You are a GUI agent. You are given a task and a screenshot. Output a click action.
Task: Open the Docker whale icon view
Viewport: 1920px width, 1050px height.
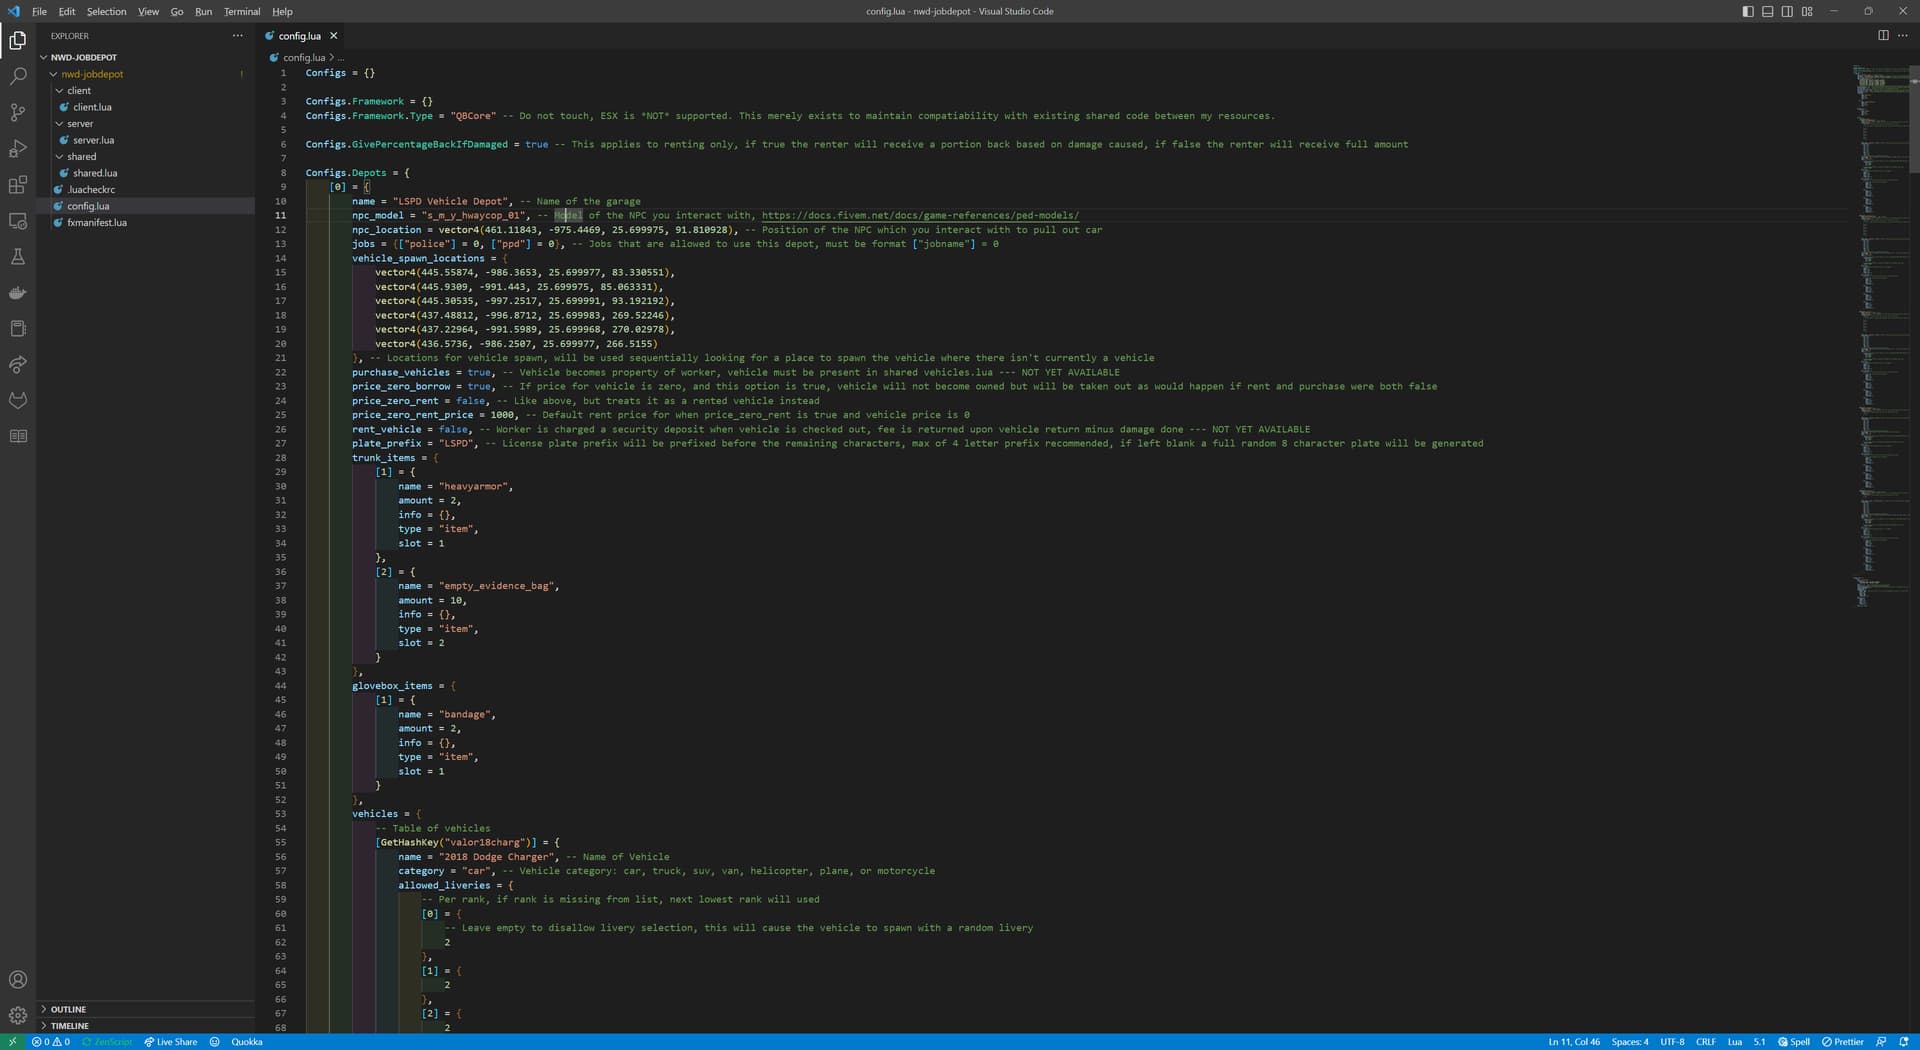point(18,293)
